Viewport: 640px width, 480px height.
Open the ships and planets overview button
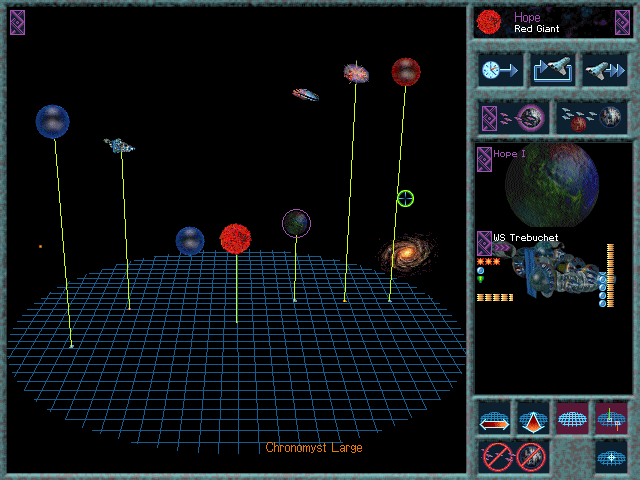tap(591, 118)
